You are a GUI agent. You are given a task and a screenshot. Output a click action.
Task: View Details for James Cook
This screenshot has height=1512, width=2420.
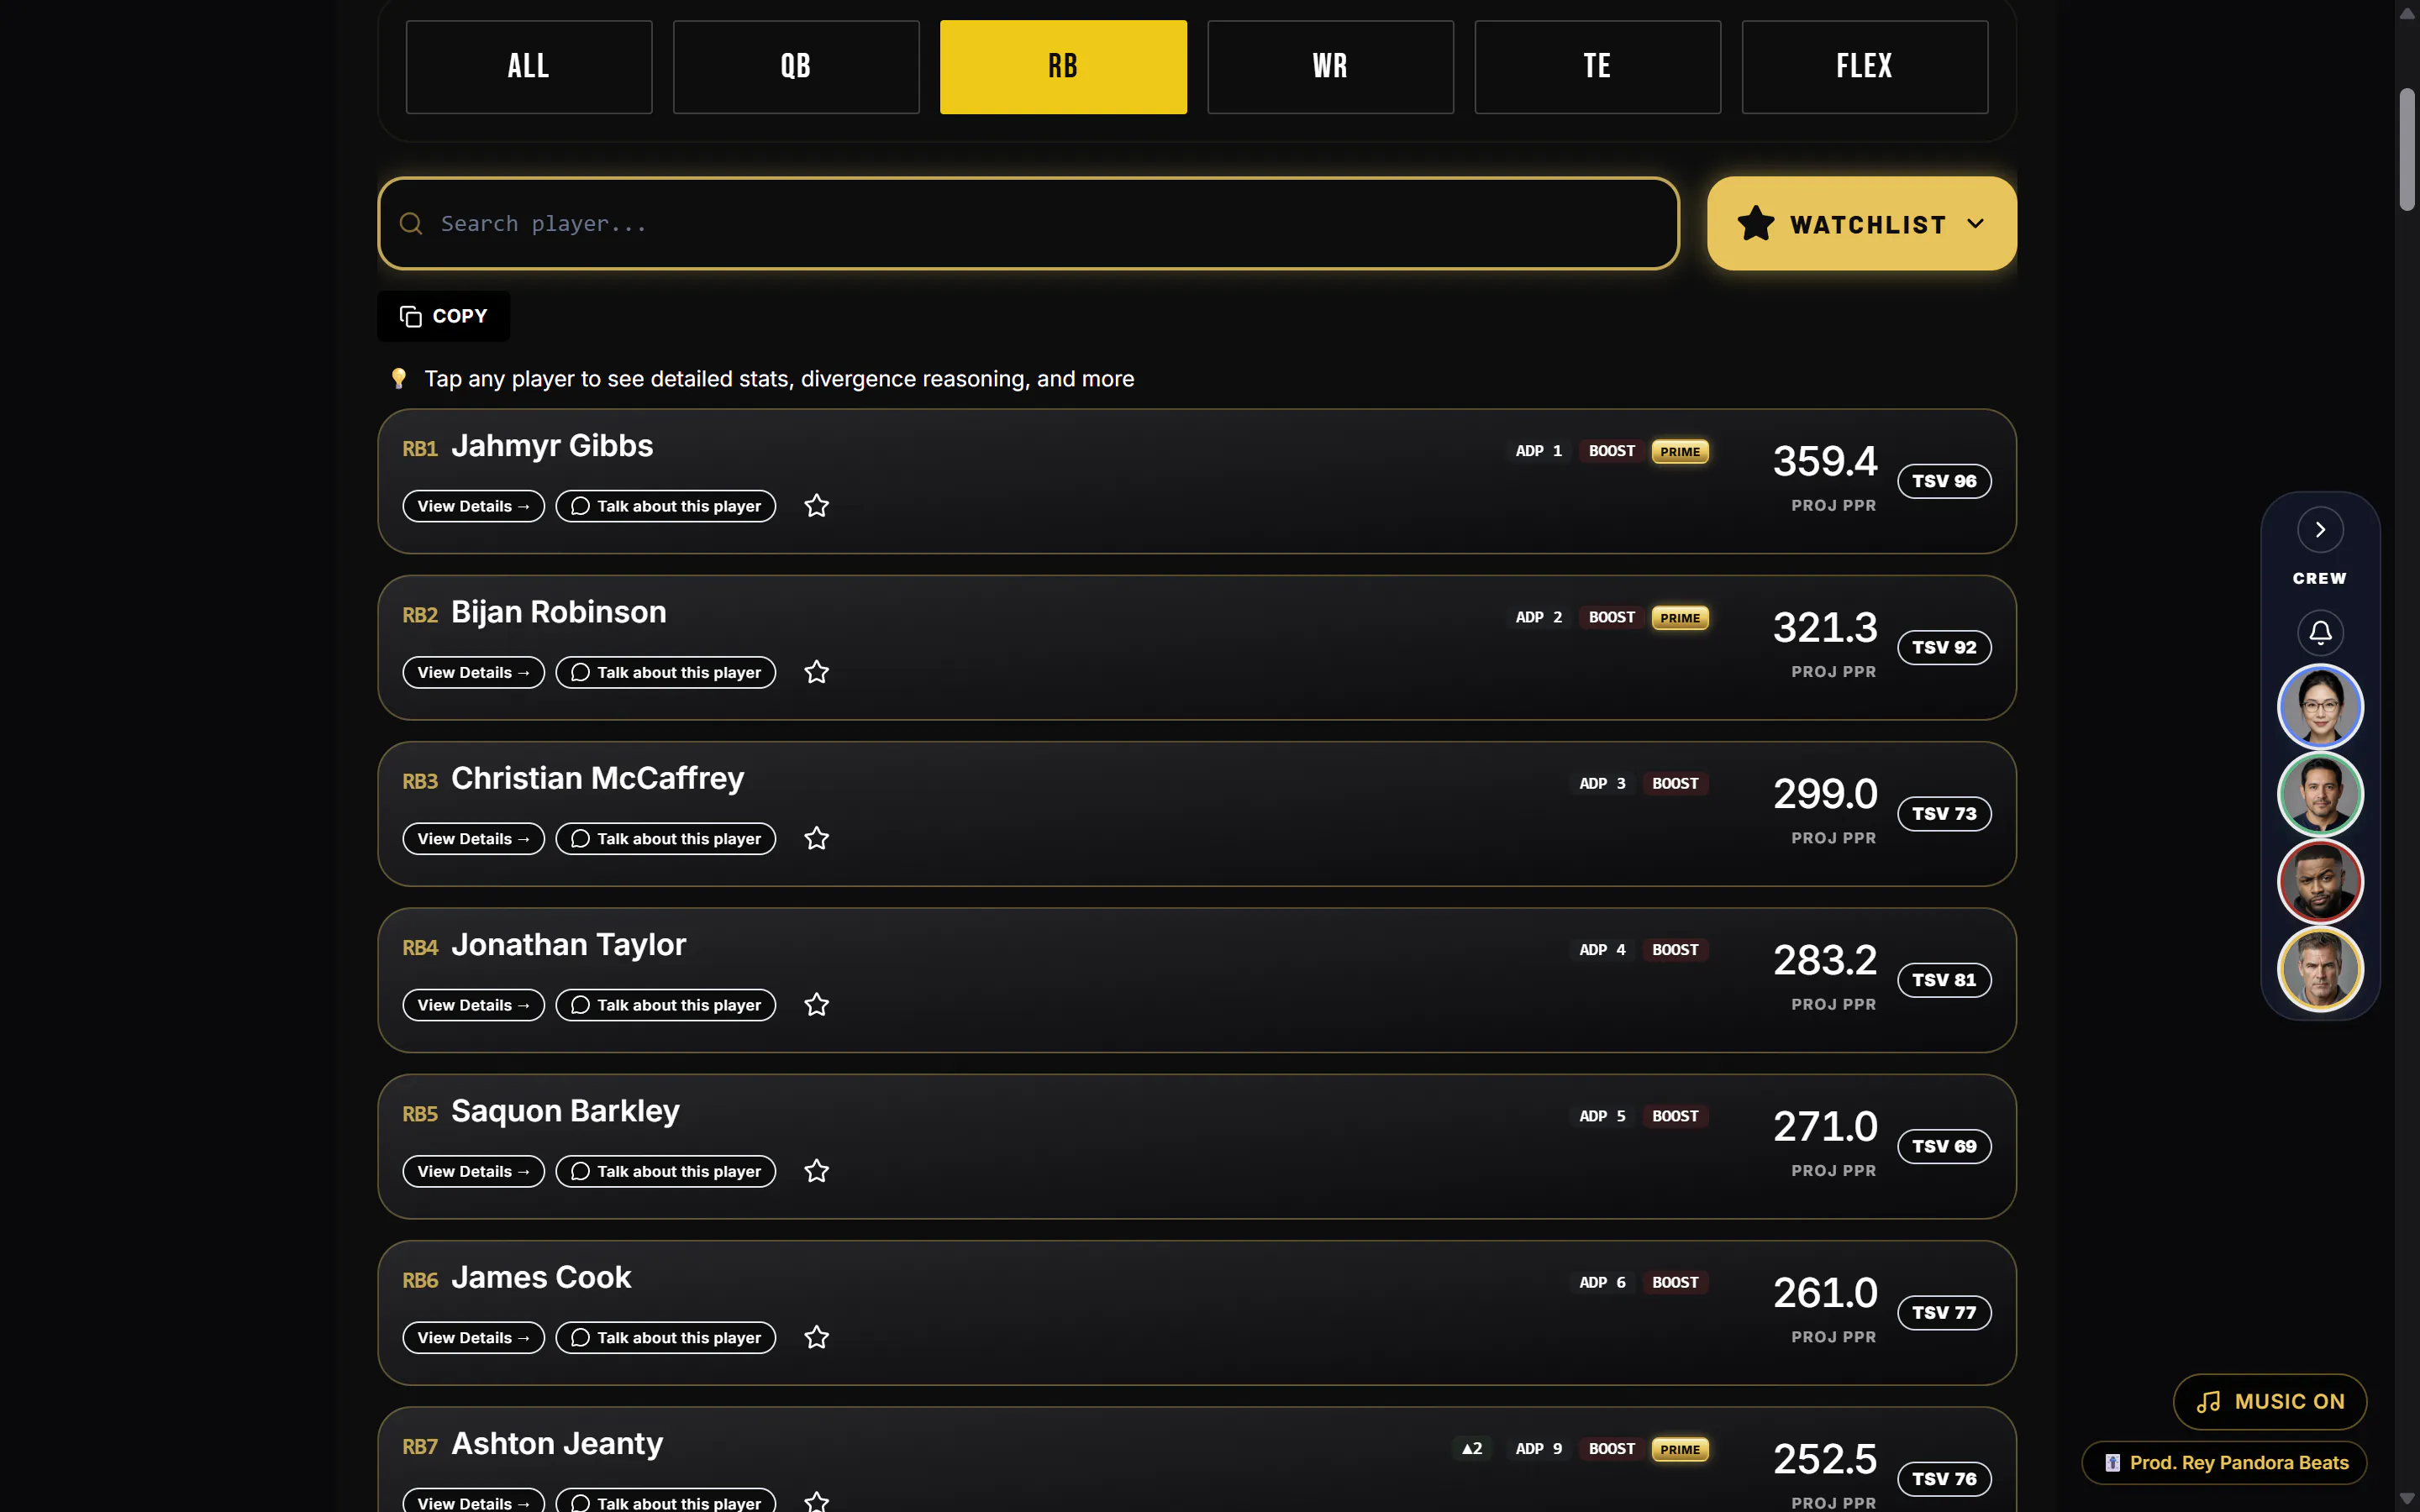(x=473, y=1337)
